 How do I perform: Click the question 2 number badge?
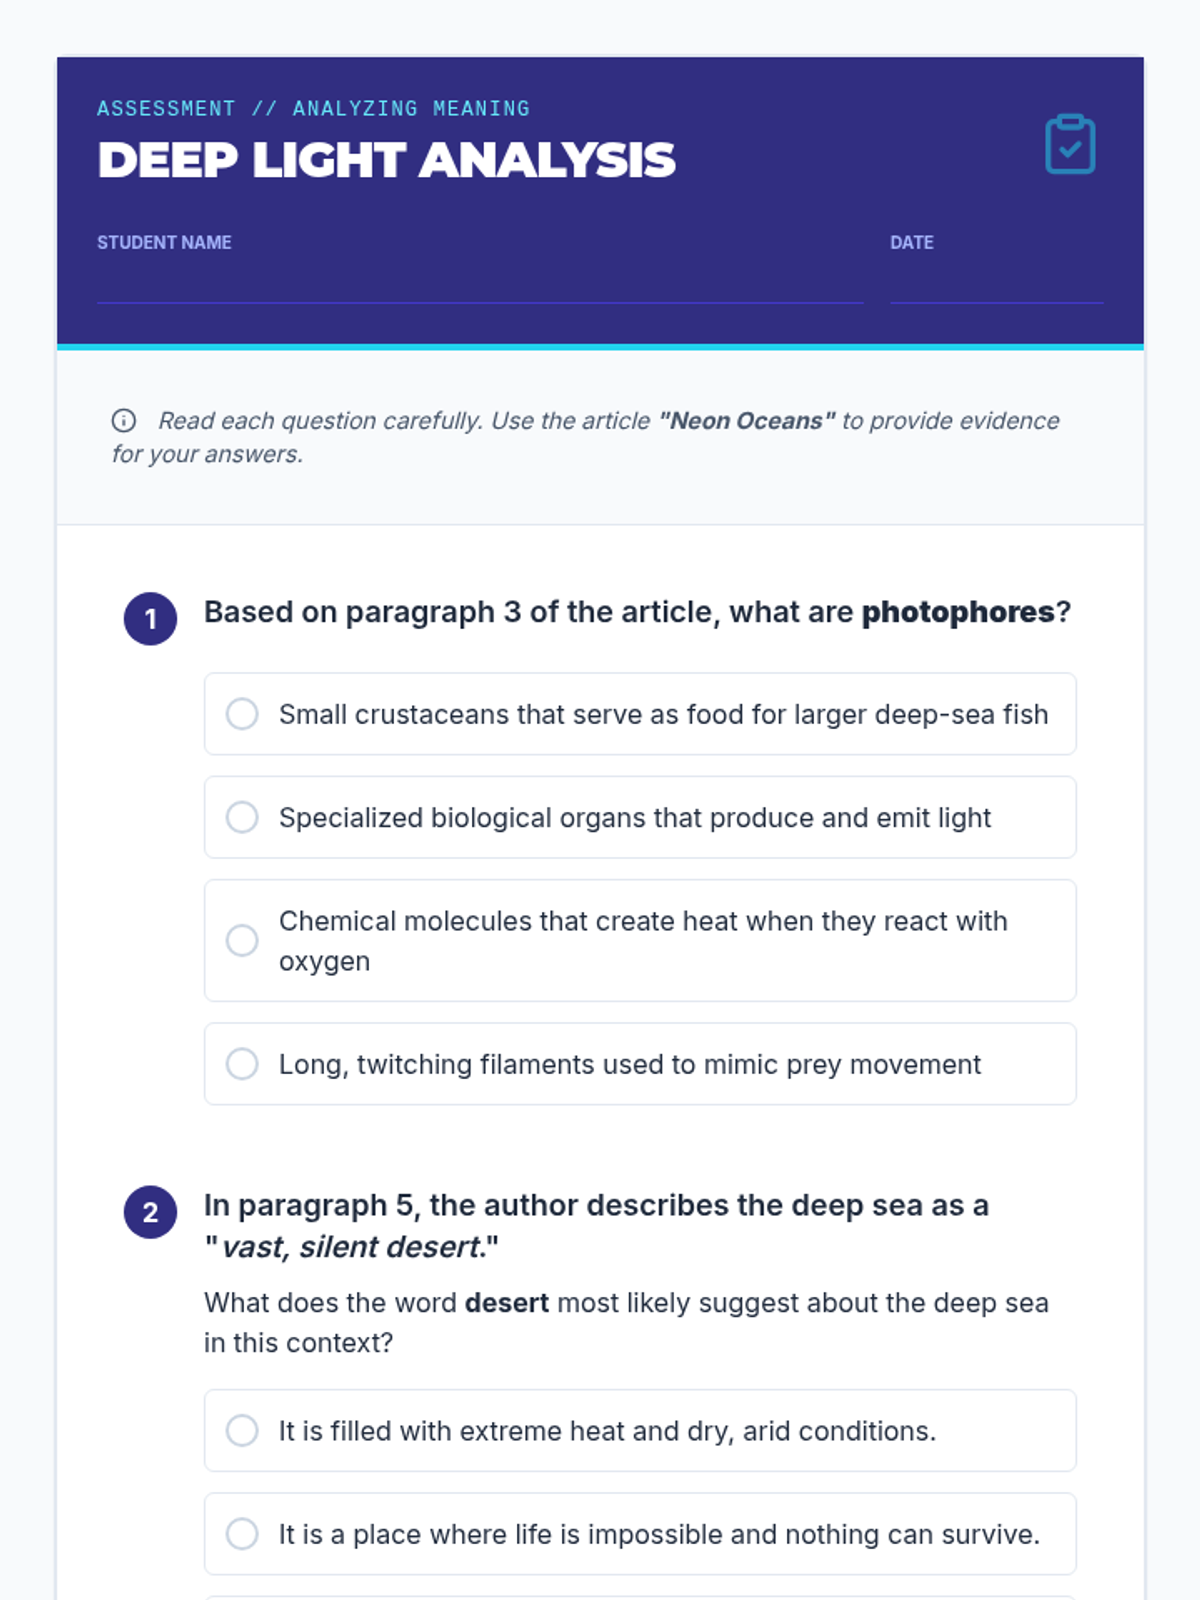pos(150,1212)
